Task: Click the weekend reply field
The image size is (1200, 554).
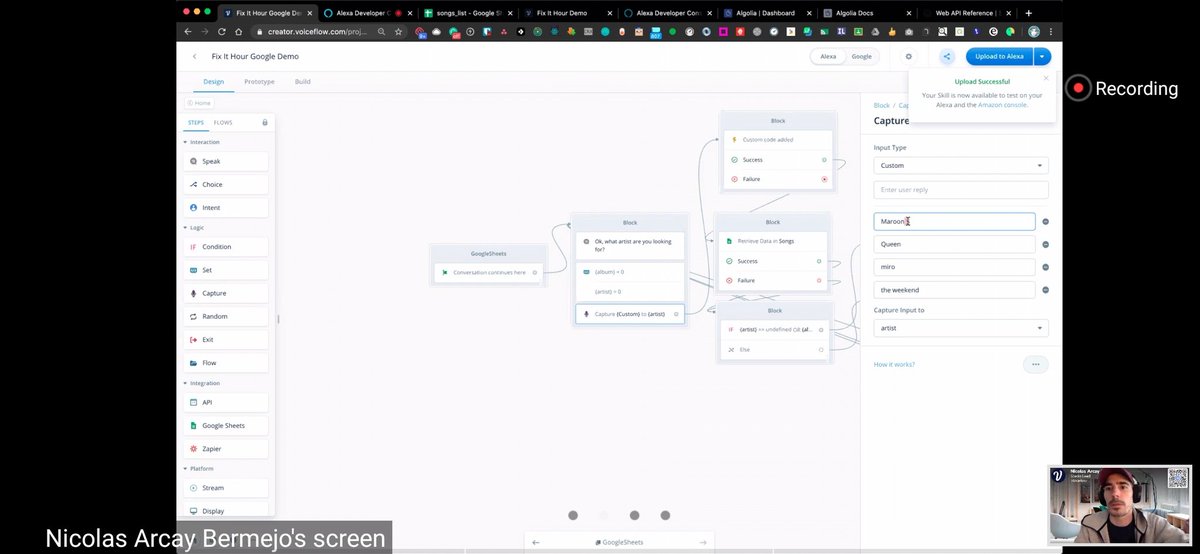Action: coord(954,290)
